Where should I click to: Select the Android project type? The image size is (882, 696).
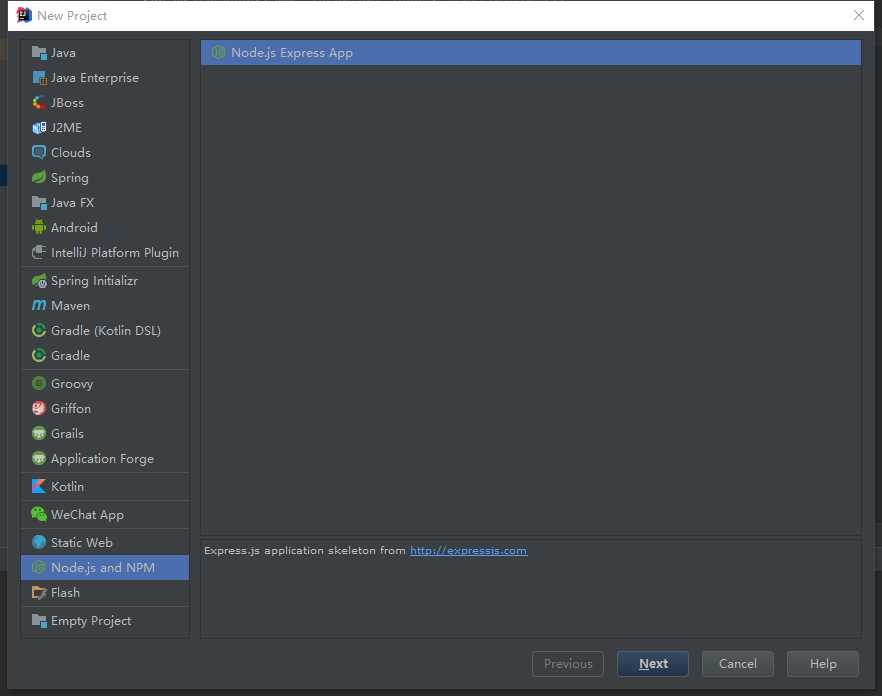74,227
